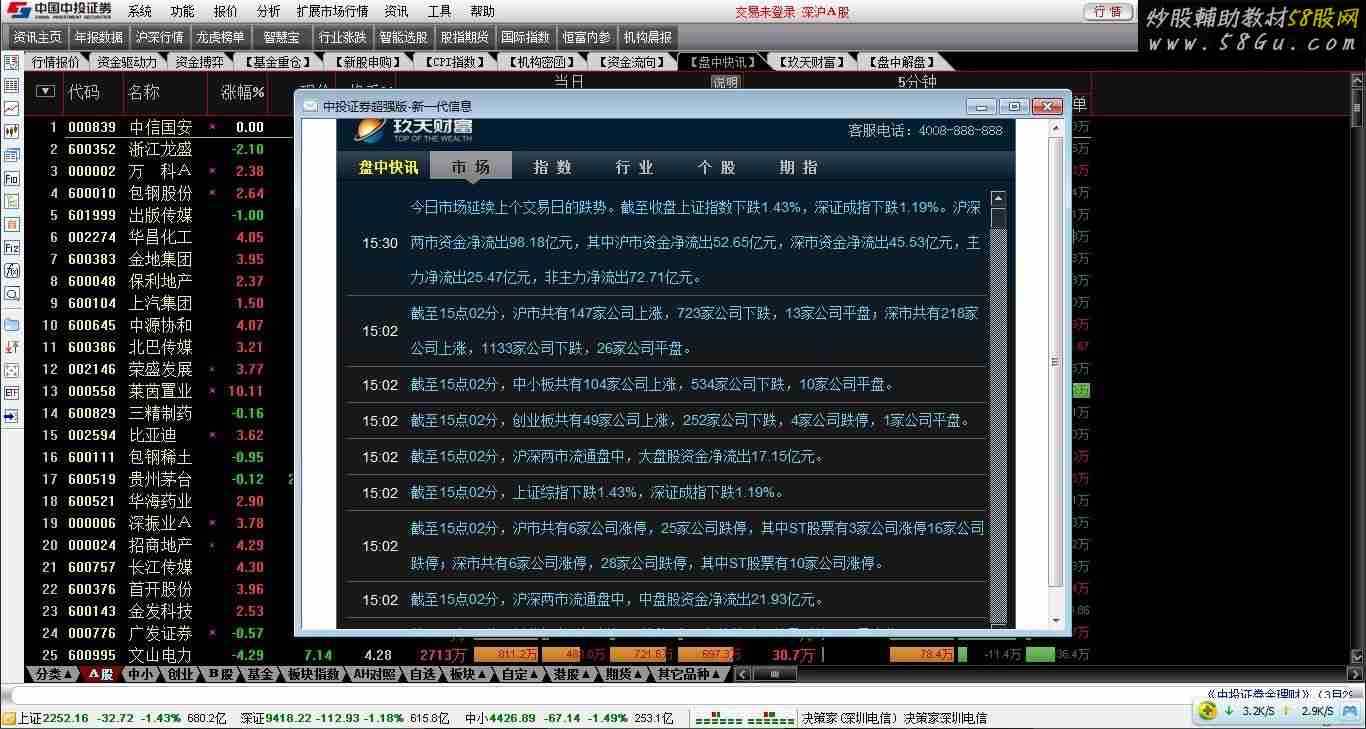Expand the 自定 bottom tab menu
Screen dimensions: 1366x729
pos(519,674)
